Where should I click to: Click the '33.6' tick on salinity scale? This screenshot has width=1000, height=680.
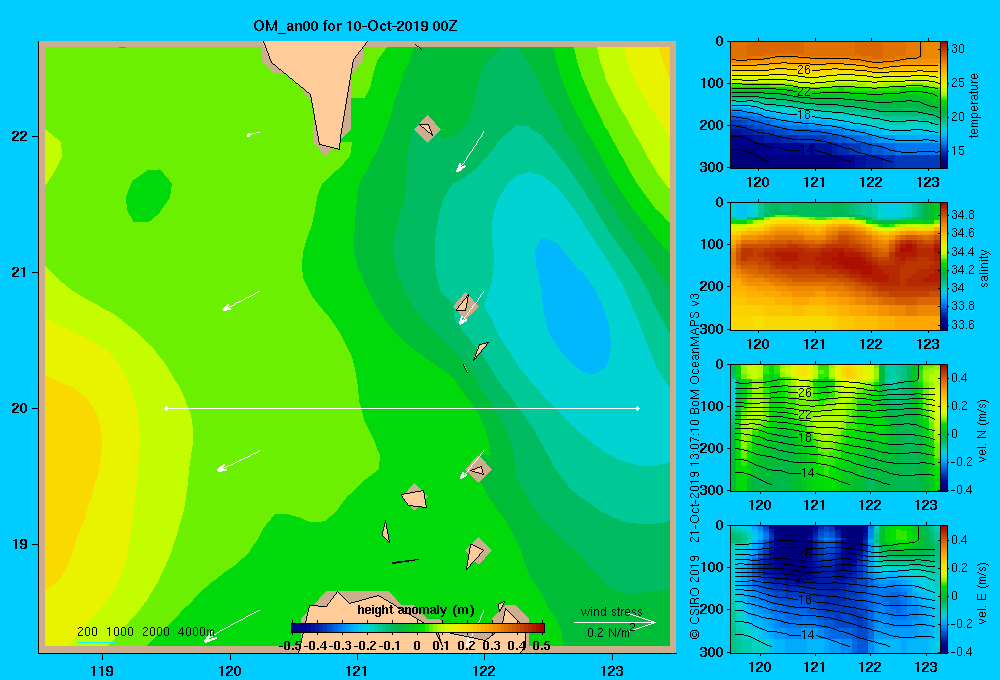click(962, 325)
